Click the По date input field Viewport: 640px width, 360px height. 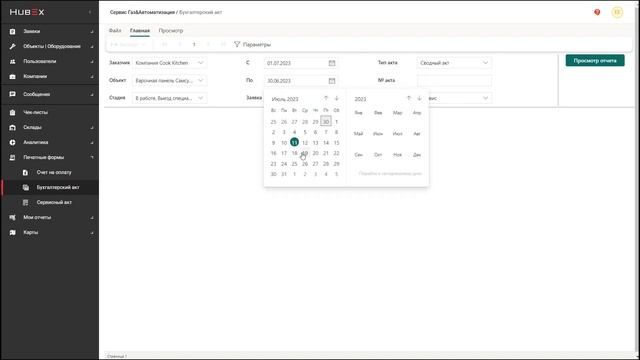tap(301, 81)
